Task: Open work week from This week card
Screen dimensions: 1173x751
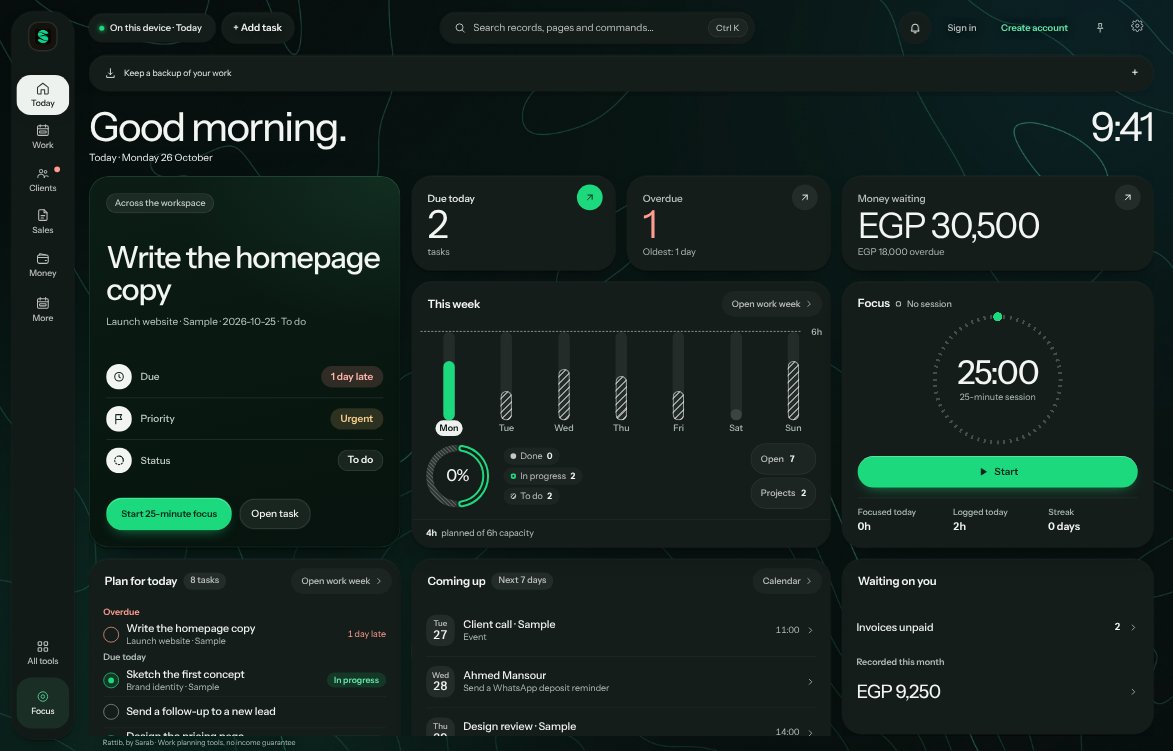Action: coord(771,304)
